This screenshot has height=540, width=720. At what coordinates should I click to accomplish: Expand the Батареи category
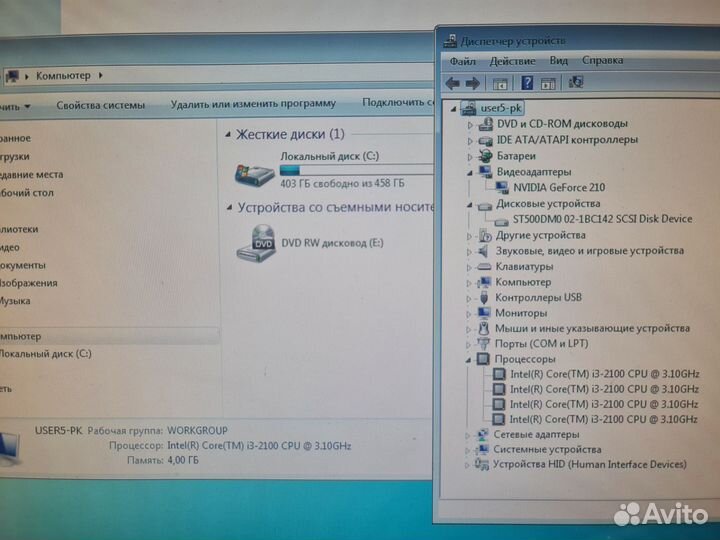470,157
